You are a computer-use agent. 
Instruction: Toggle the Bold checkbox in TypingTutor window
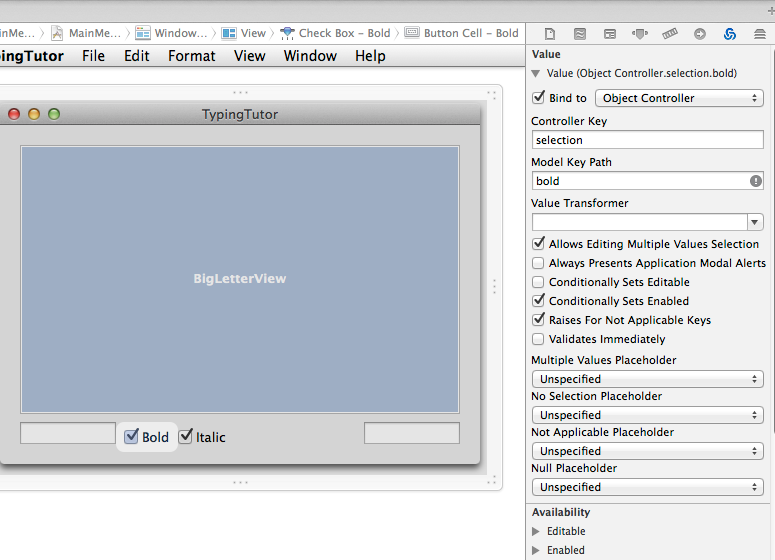(x=131, y=436)
